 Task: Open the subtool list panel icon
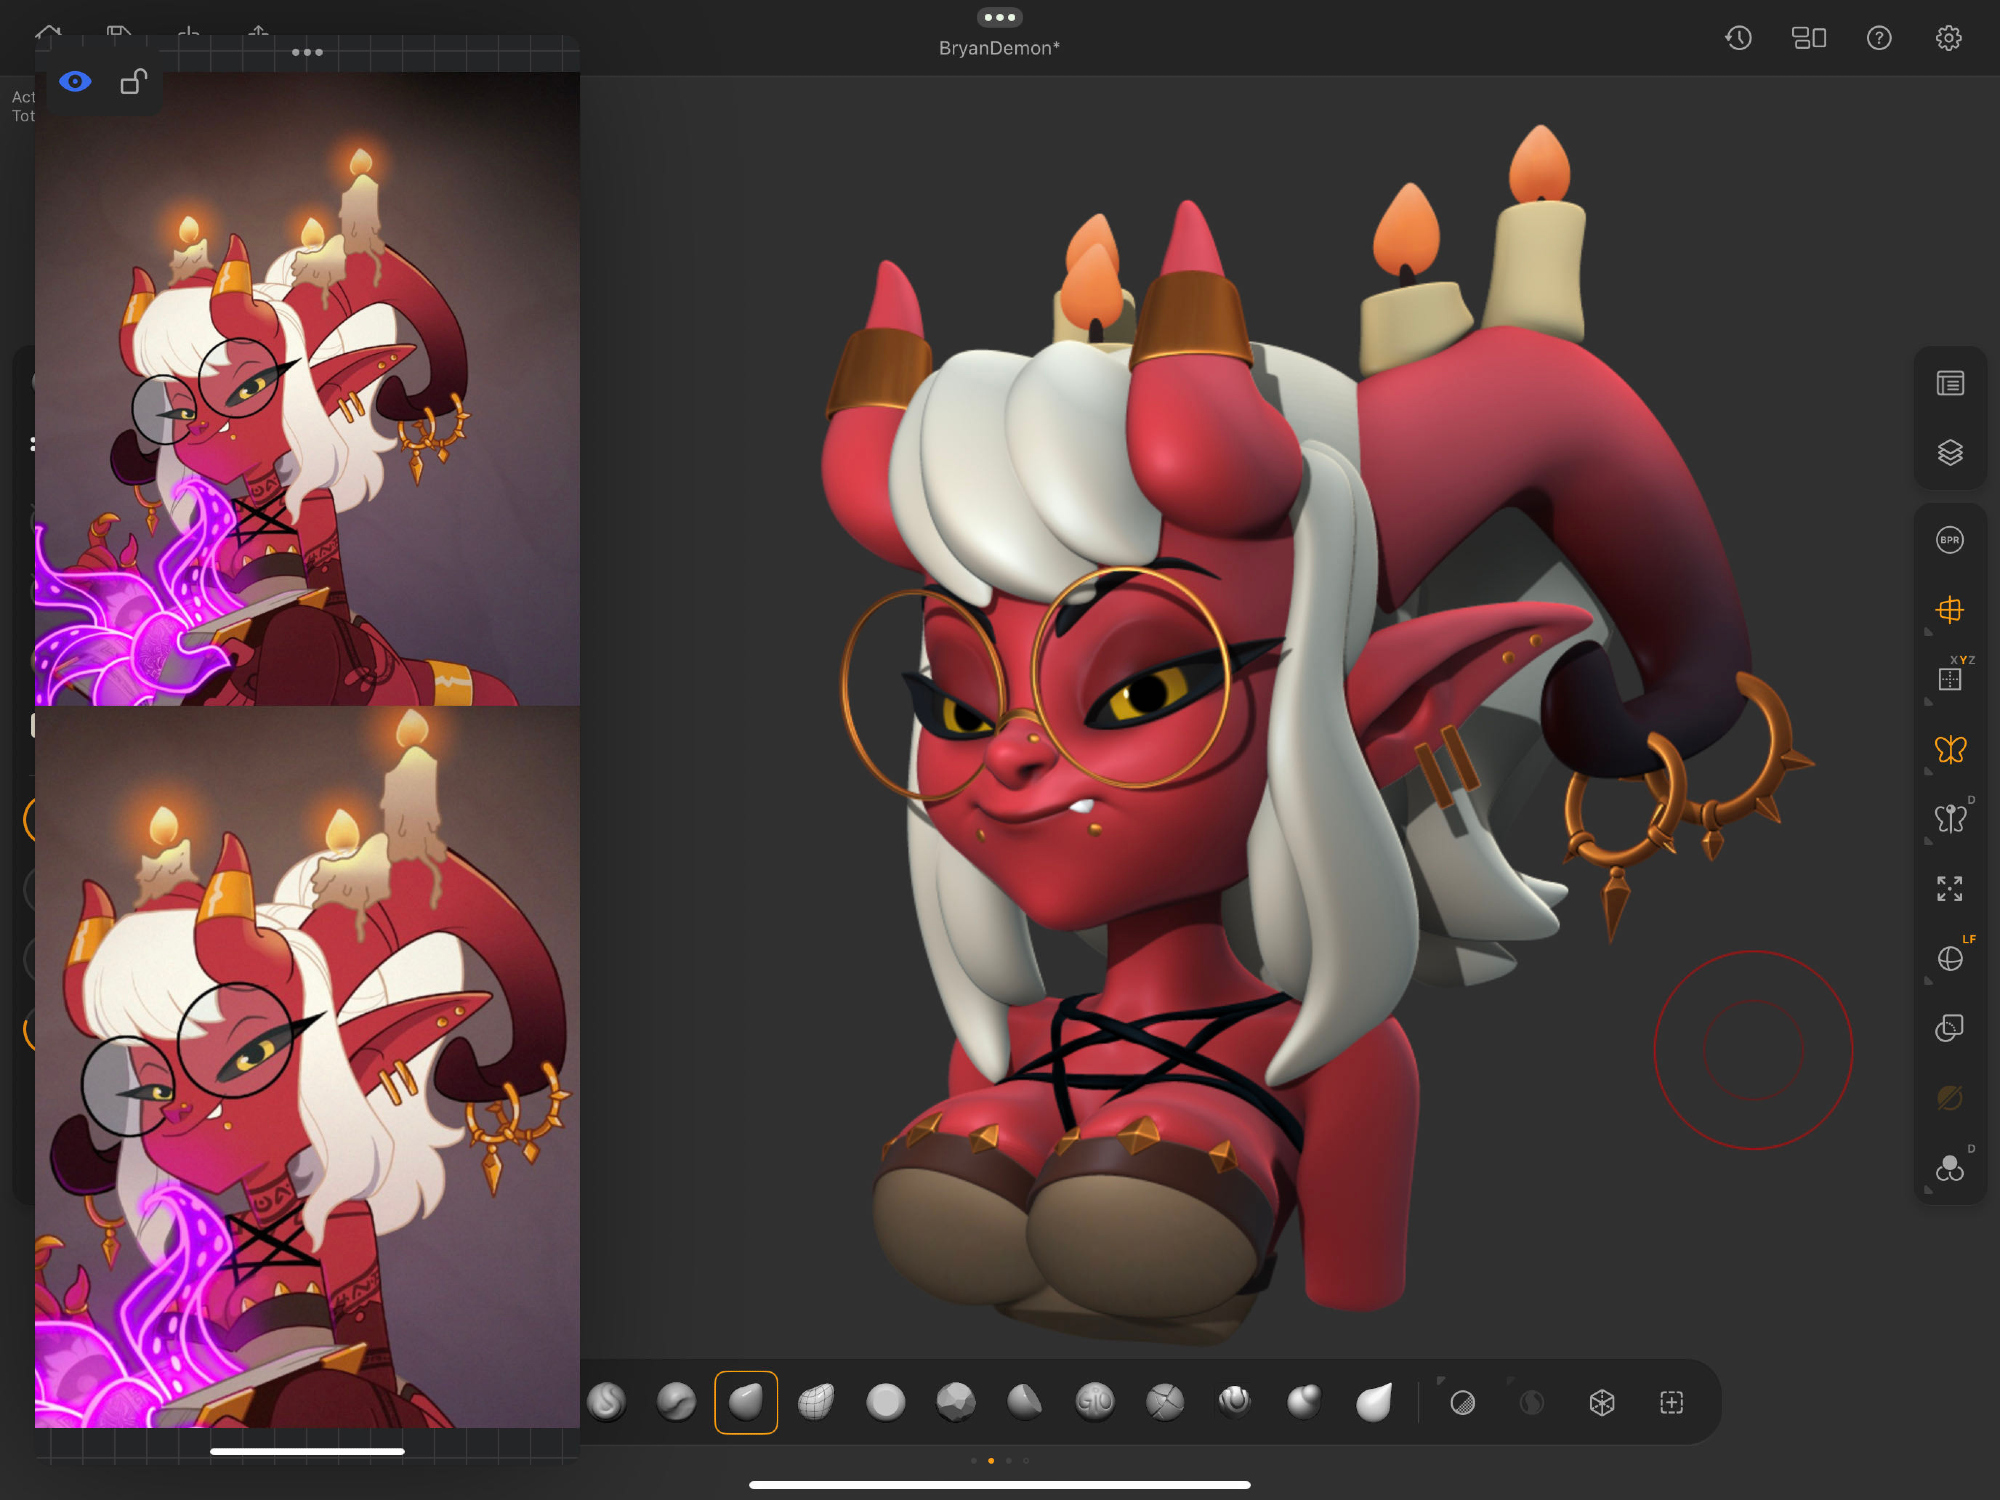pyautogui.click(x=1949, y=383)
